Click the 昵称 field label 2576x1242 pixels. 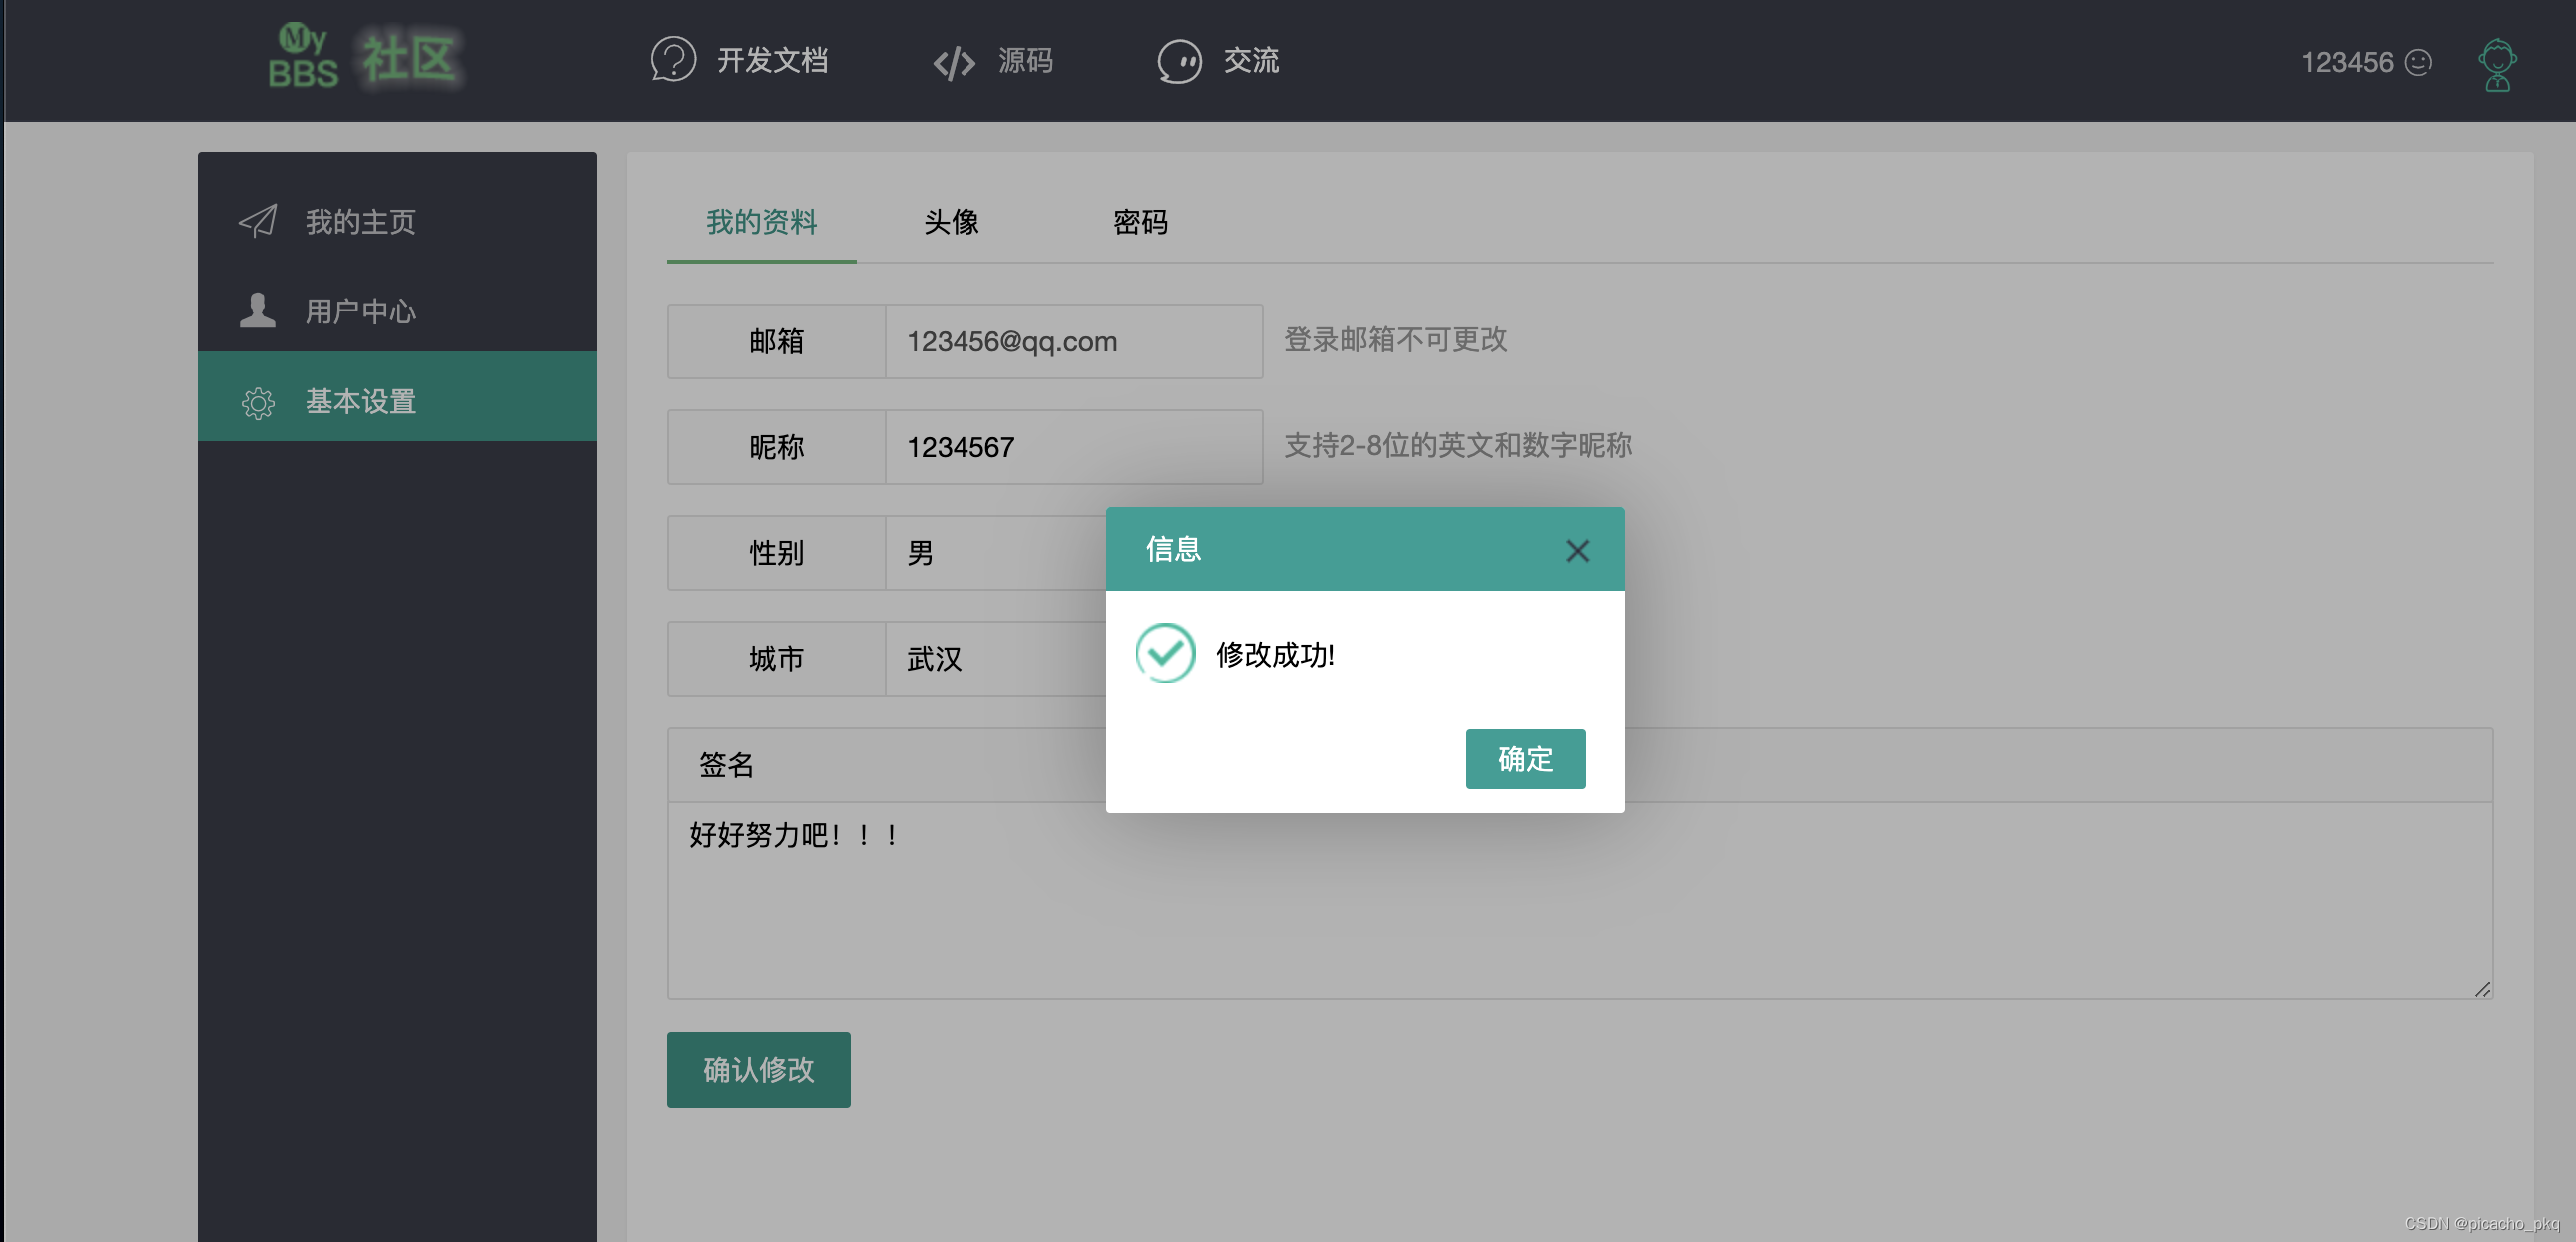pyautogui.click(x=776, y=447)
